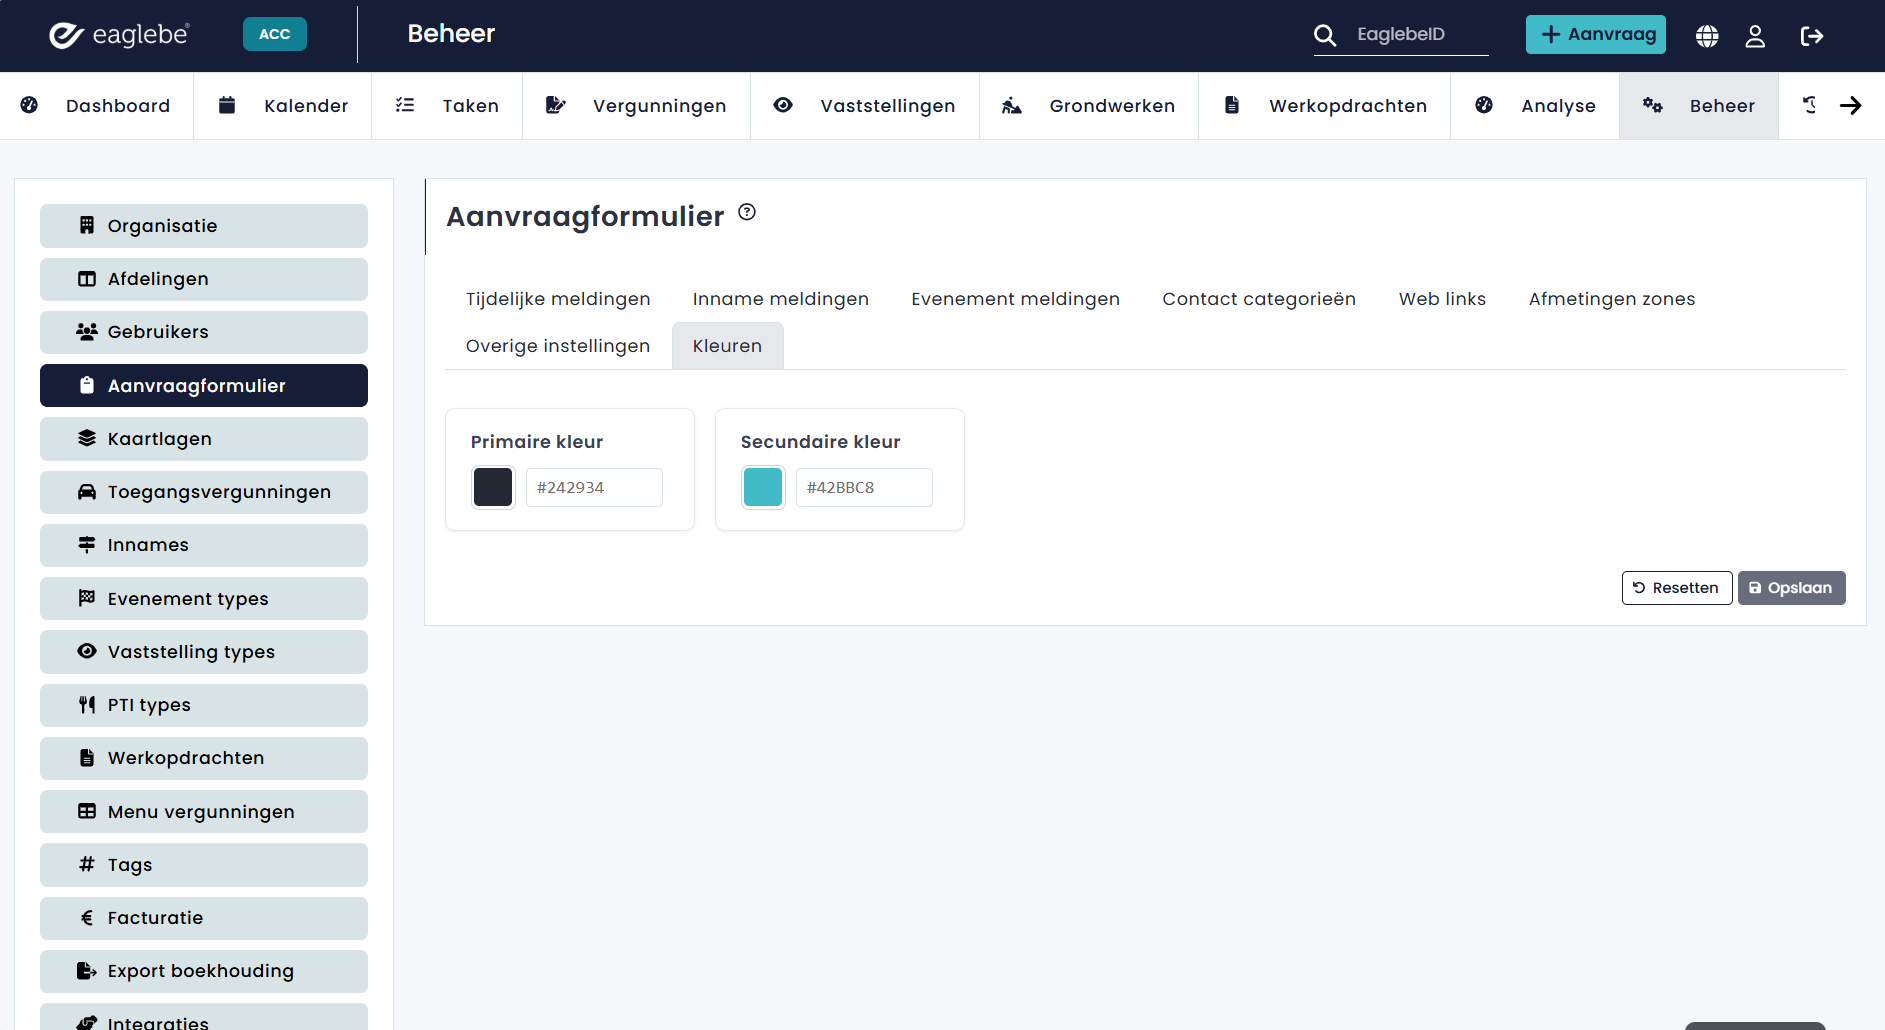This screenshot has height=1030, width=1885.
Task: Open Innames in the sidebar
Action: pyautogui.click(x=204, y=545)
